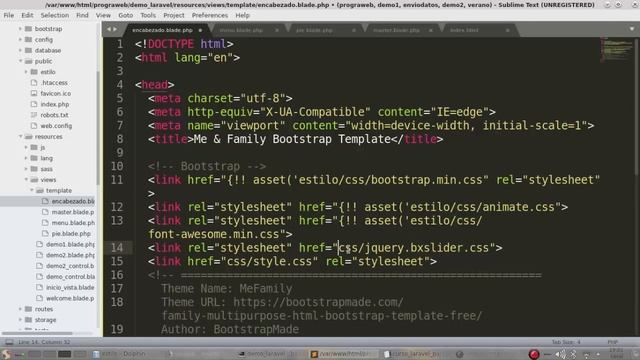Screen dimensions: 640x360
Task: Open demo2_control.blade file in sidebar
Action: 70,266
